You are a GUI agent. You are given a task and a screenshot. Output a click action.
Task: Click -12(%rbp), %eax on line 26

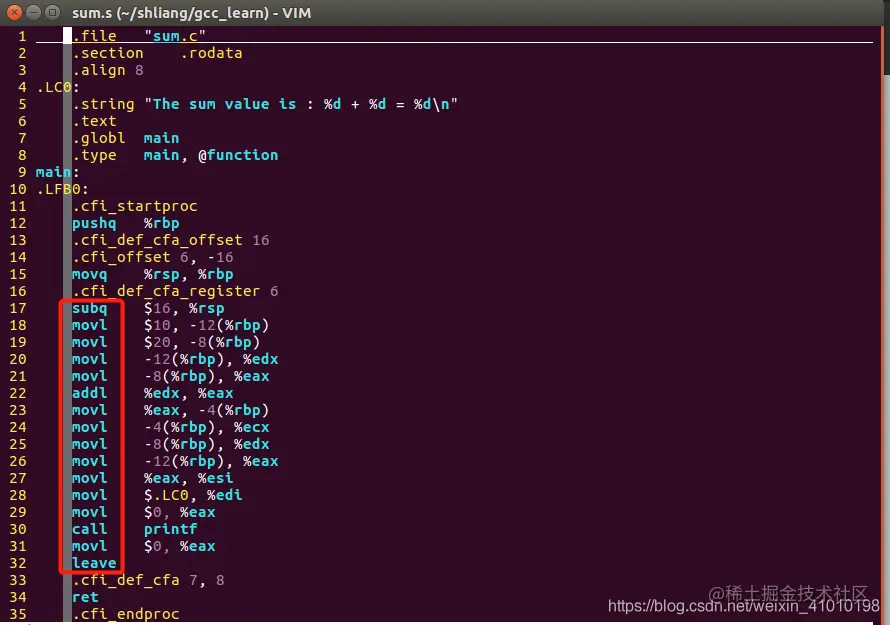coord(211,462)
